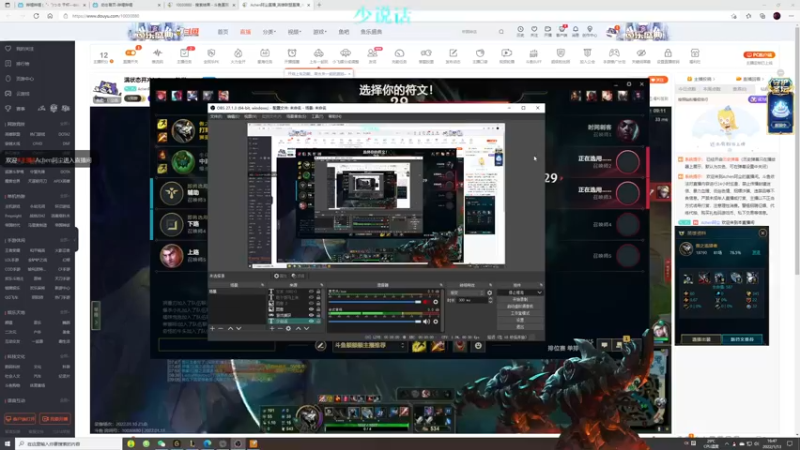This screenshot has width=800, height=450.
Task: Click the play-screen video upload icon in toolbar
Action: 506,53
